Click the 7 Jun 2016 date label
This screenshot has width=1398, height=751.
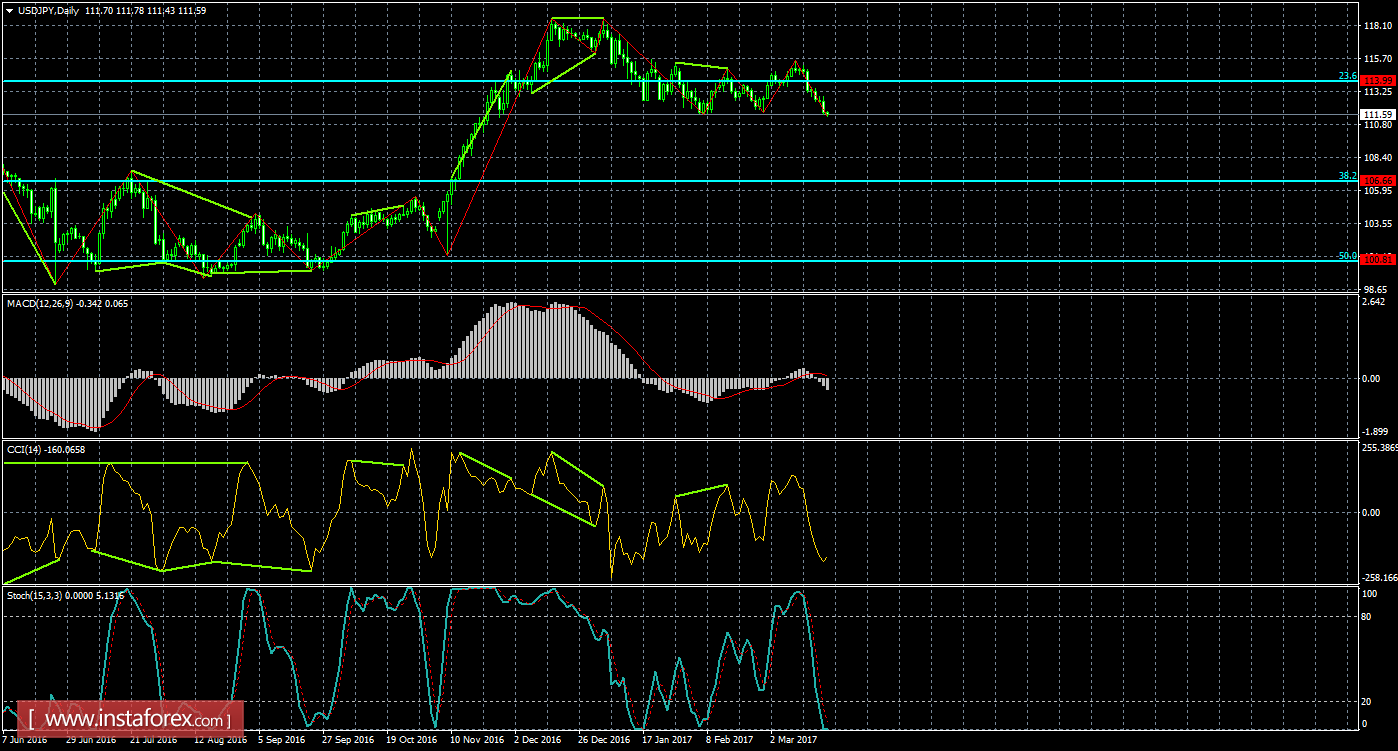(x=24, y=740)
